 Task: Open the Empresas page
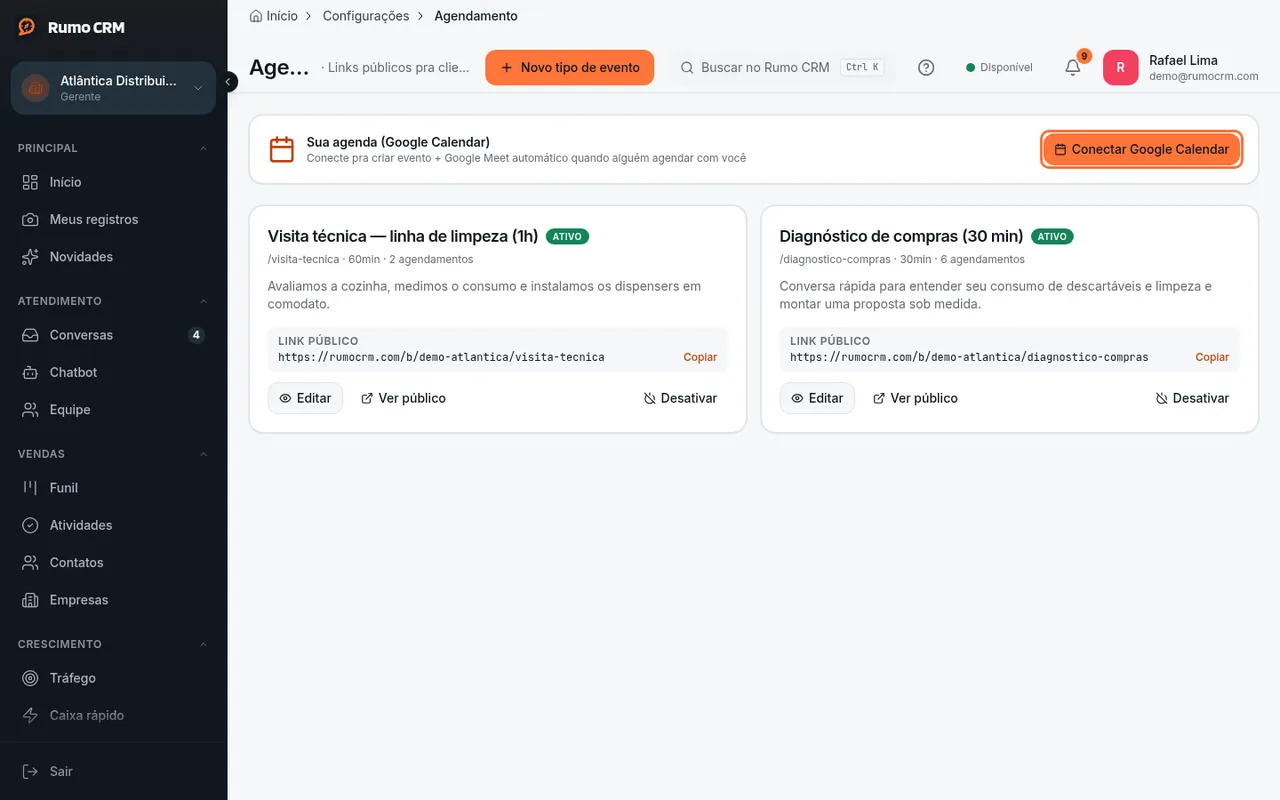[x=114, y=600]
